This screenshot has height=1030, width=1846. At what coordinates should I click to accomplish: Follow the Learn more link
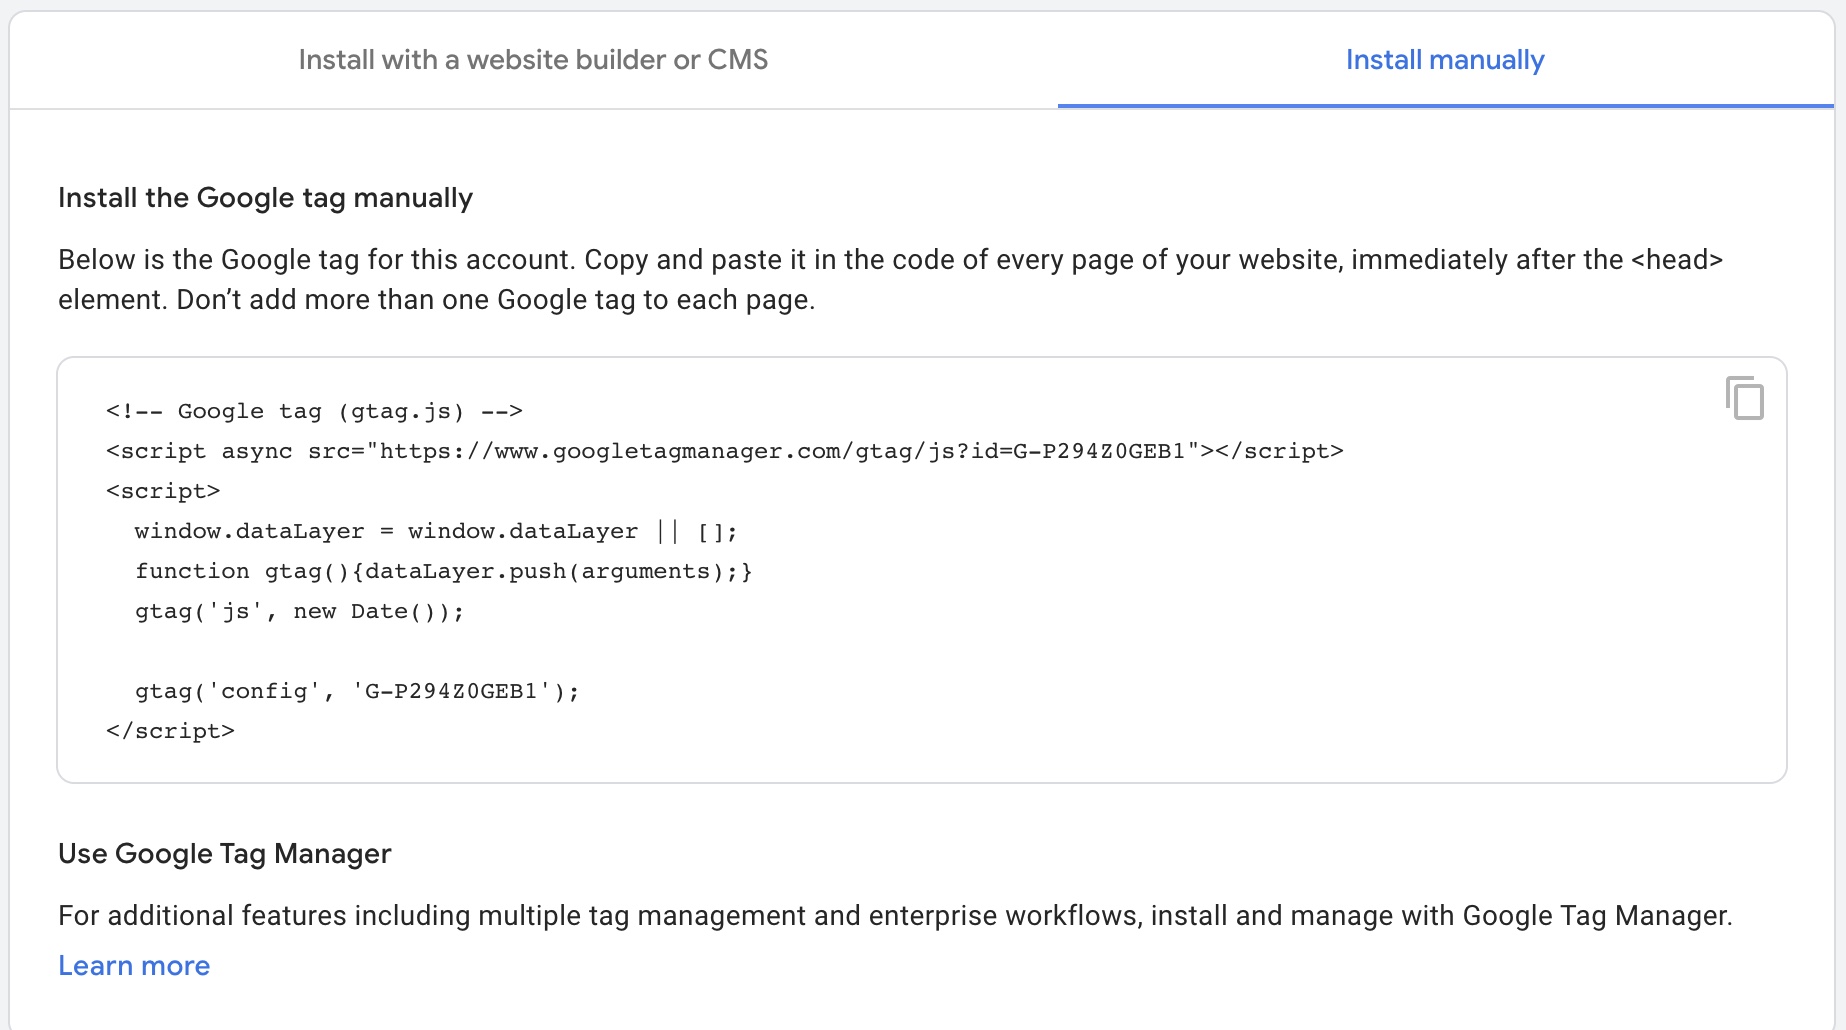(x=134, y=966)
